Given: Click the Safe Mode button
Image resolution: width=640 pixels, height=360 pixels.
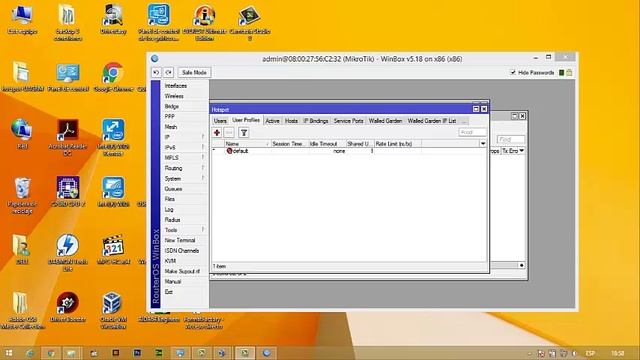Looking at the screenshot, I should [x=194, y=73].
